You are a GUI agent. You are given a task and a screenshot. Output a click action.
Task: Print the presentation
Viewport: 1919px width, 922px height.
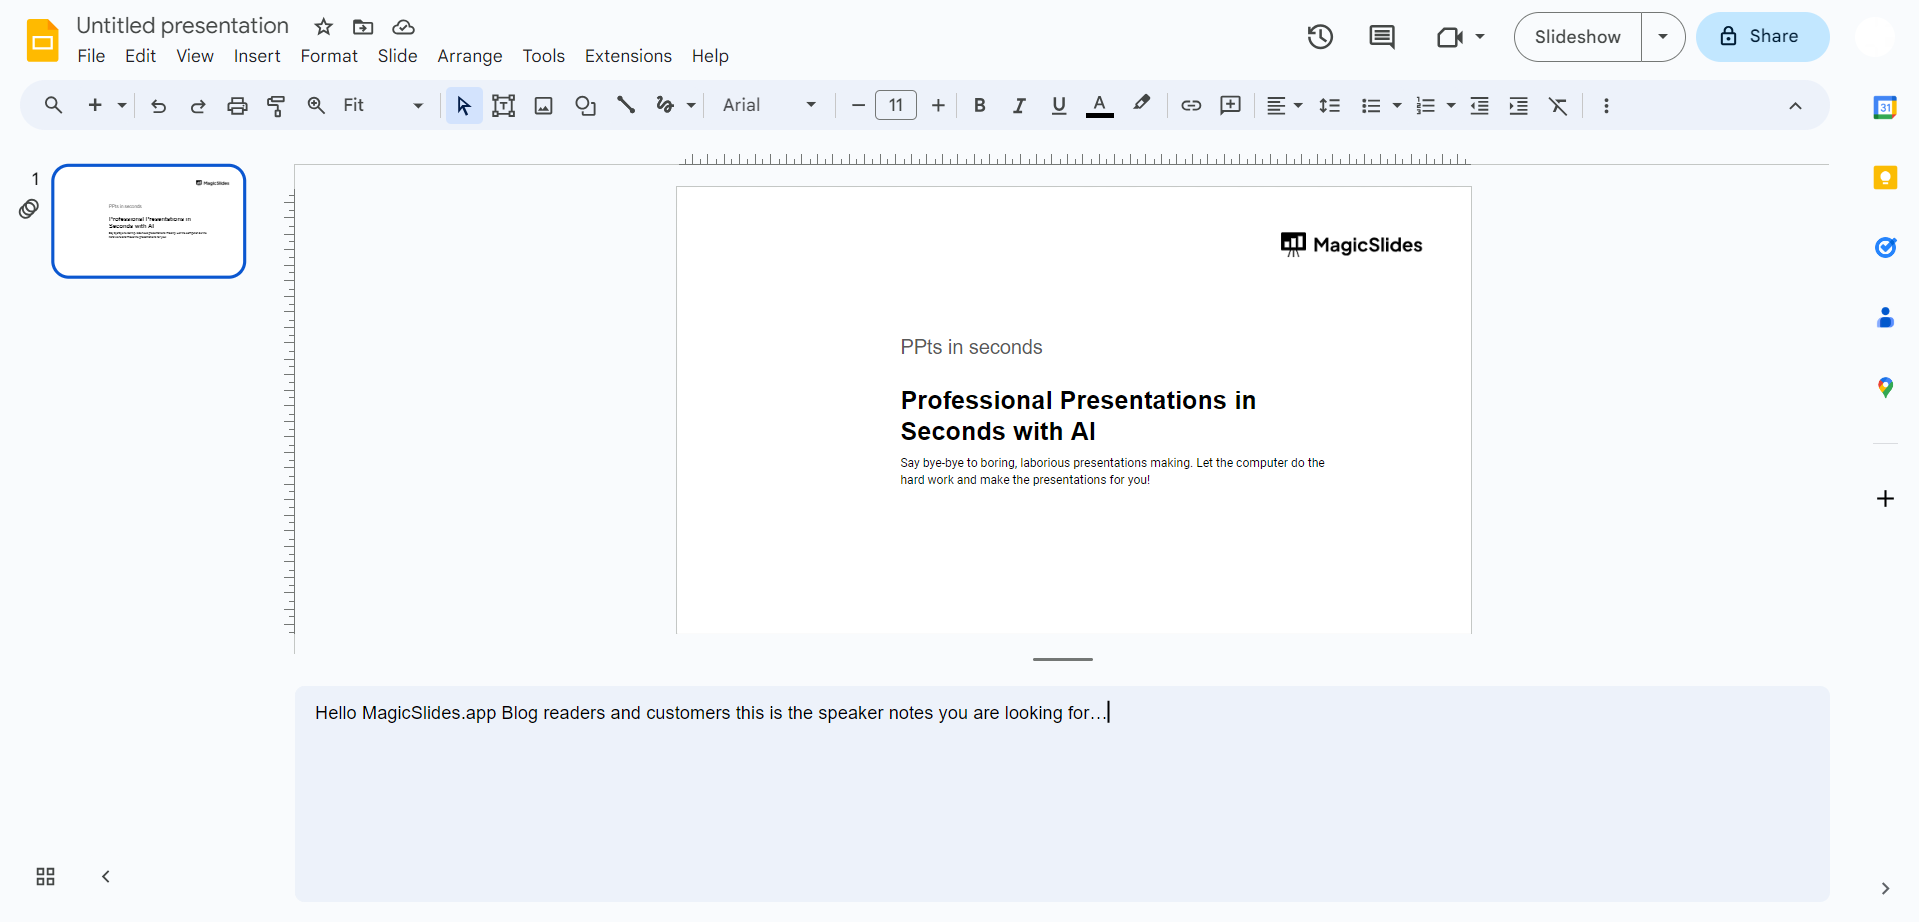(x=237, y=105)
